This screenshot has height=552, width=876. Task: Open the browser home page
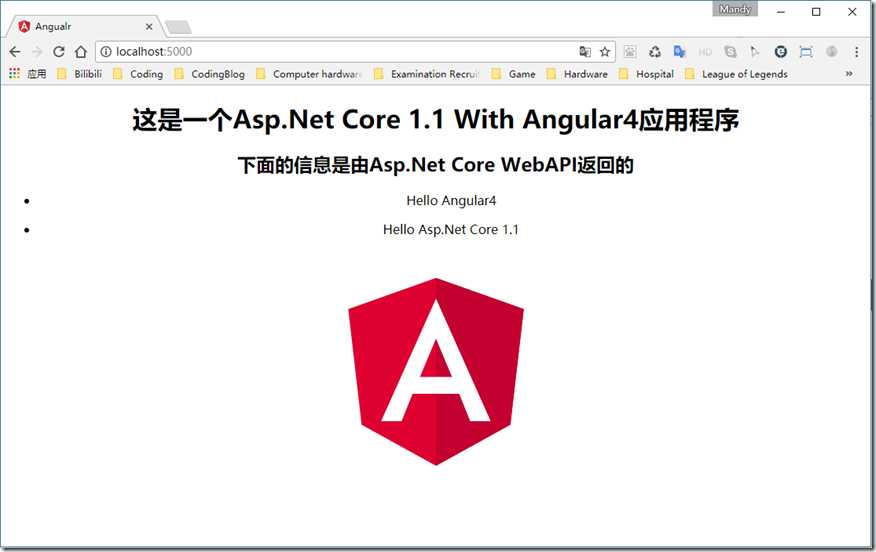pyautogui.click(x=81, y=52)
